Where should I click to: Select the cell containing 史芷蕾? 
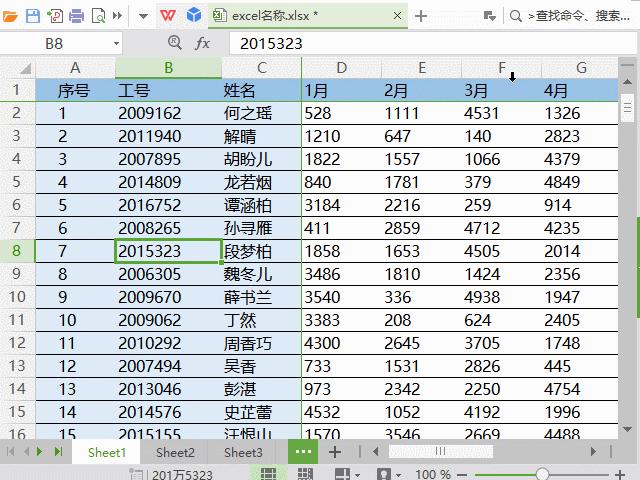click(262, 412)
